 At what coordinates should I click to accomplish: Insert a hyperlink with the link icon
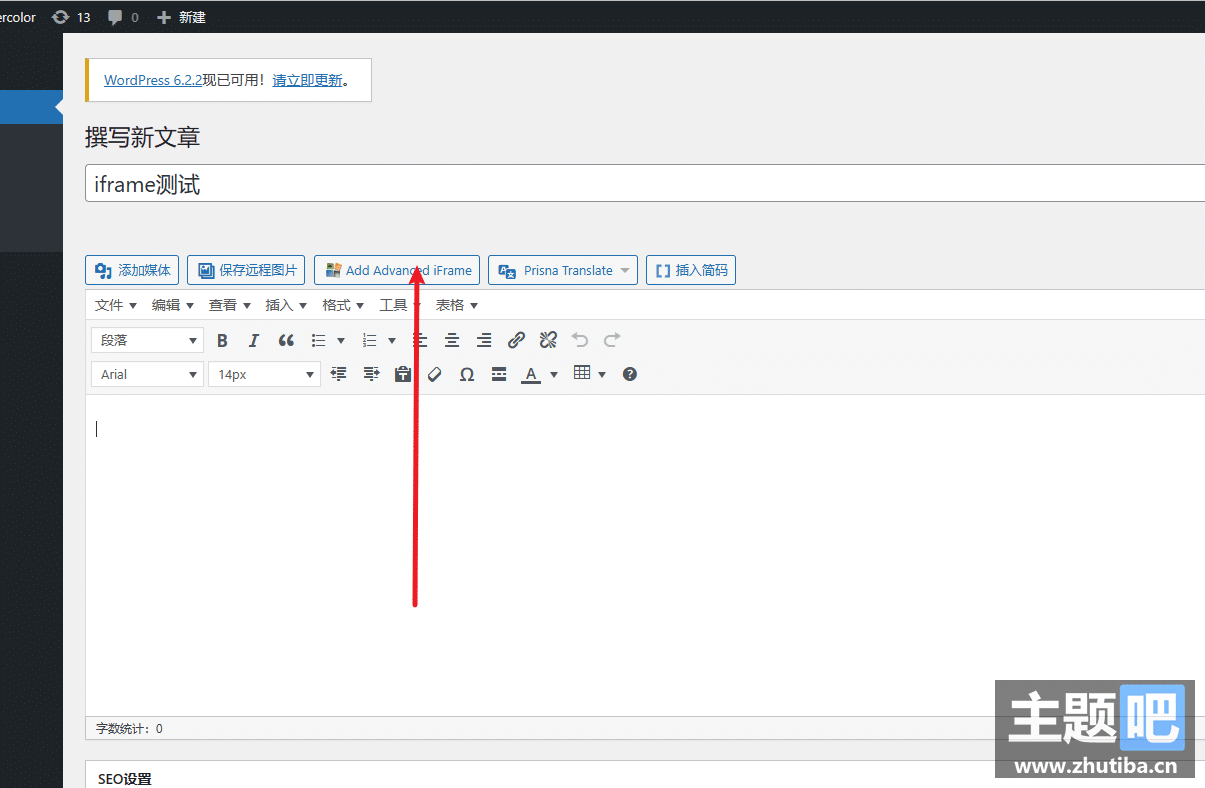(x=516, y=341)
